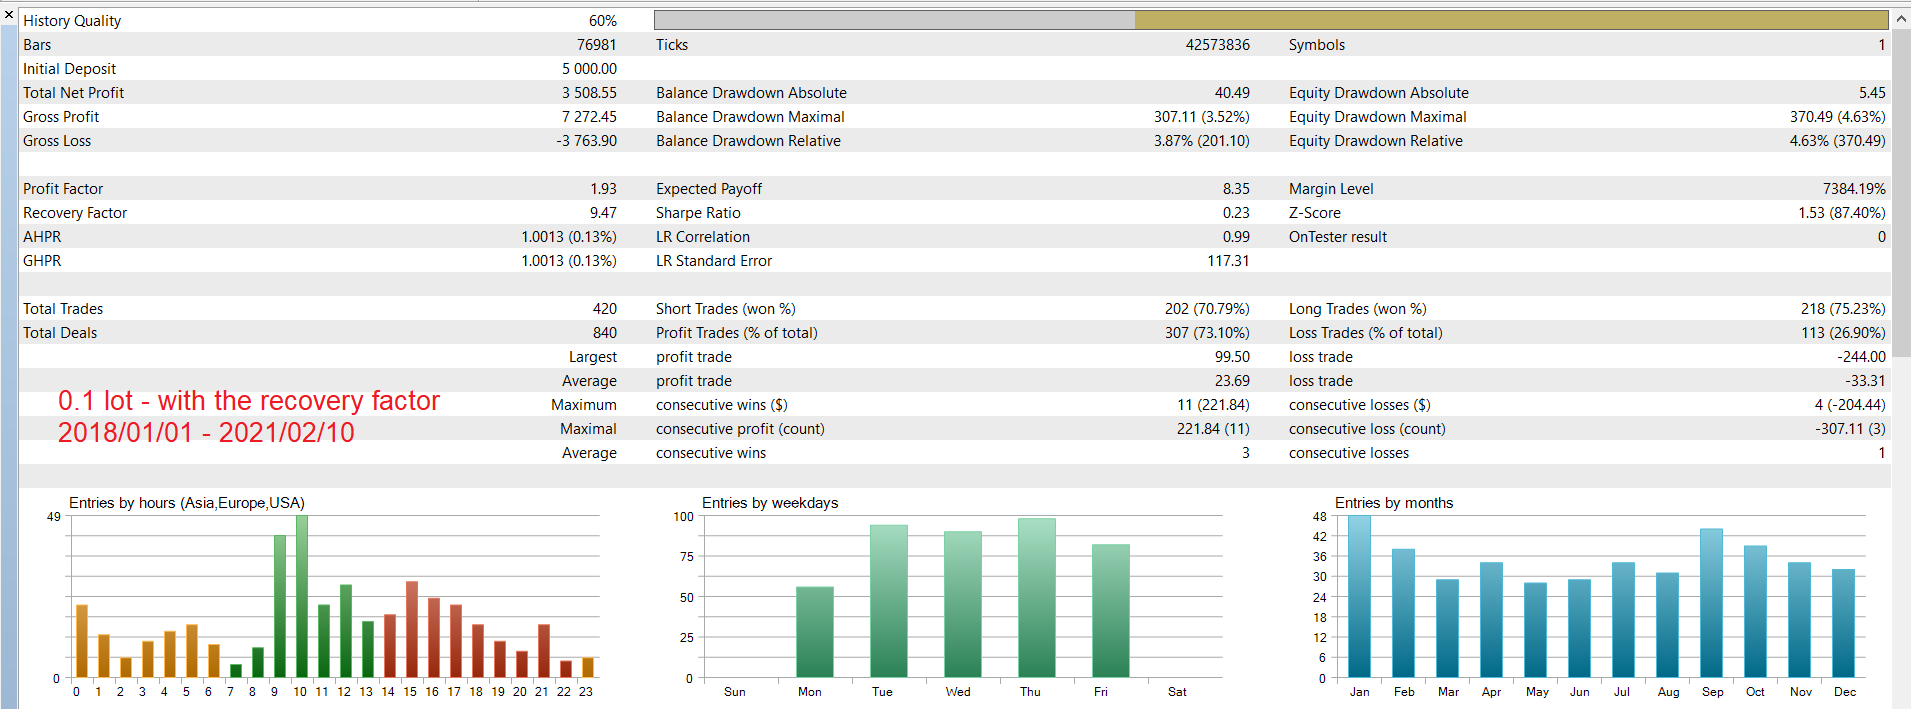Click the Thursday bar in weekdays chart

pos(1037,597)
